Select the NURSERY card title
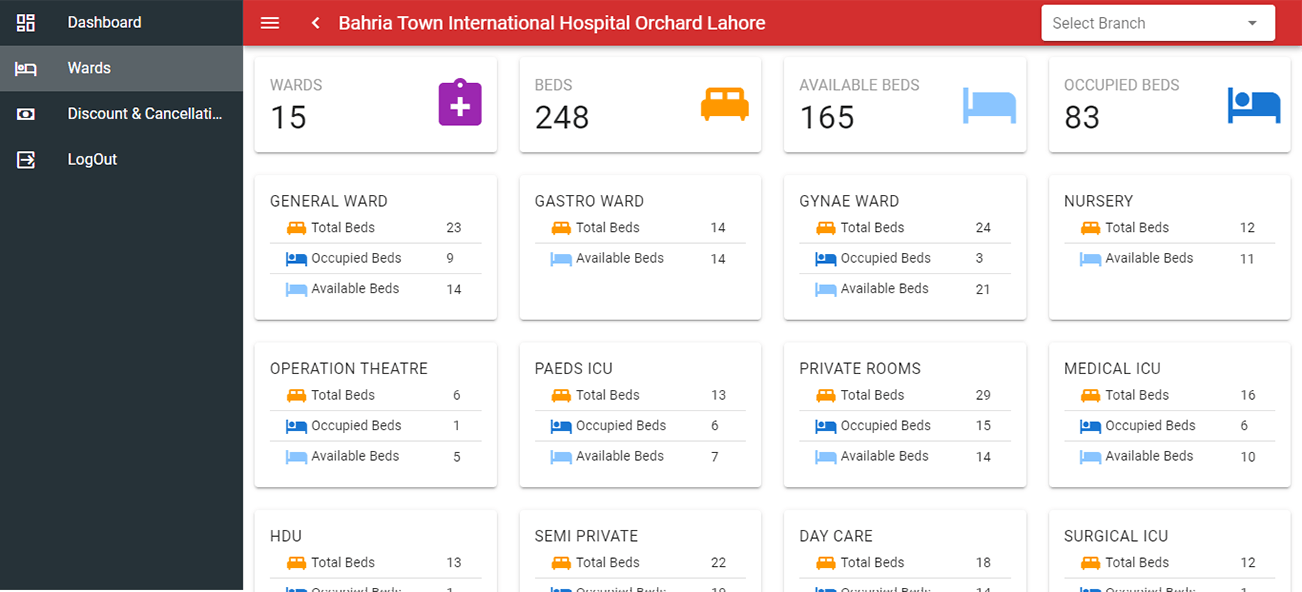The image size is (1302, 592). point(1098,201)
